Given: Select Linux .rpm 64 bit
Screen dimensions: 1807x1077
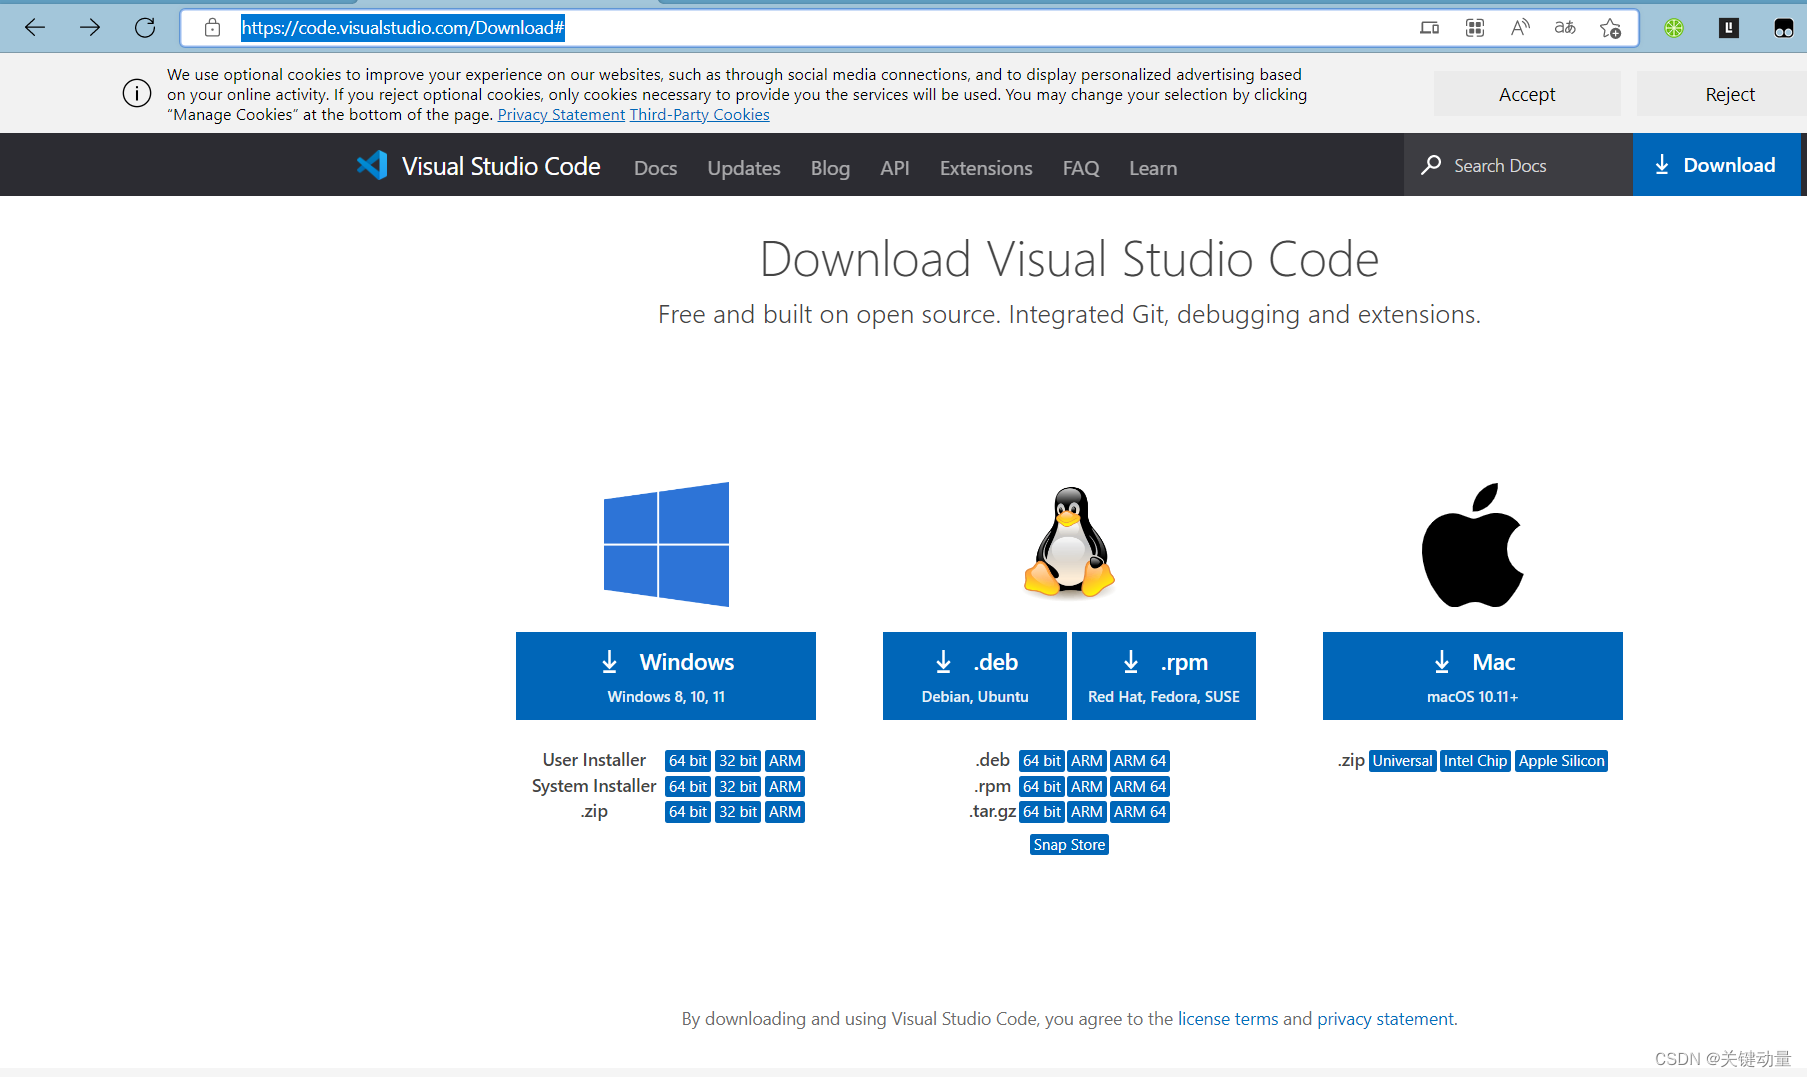Looking at the screenshot, I should [x=1042, y=787].
